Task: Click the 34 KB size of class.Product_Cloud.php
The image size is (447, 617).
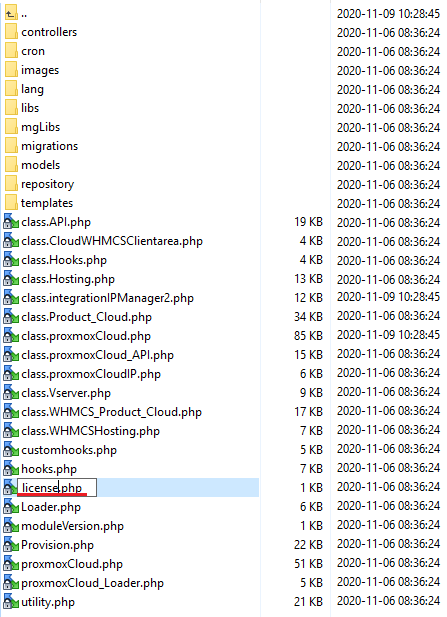Action: point(308,316)
